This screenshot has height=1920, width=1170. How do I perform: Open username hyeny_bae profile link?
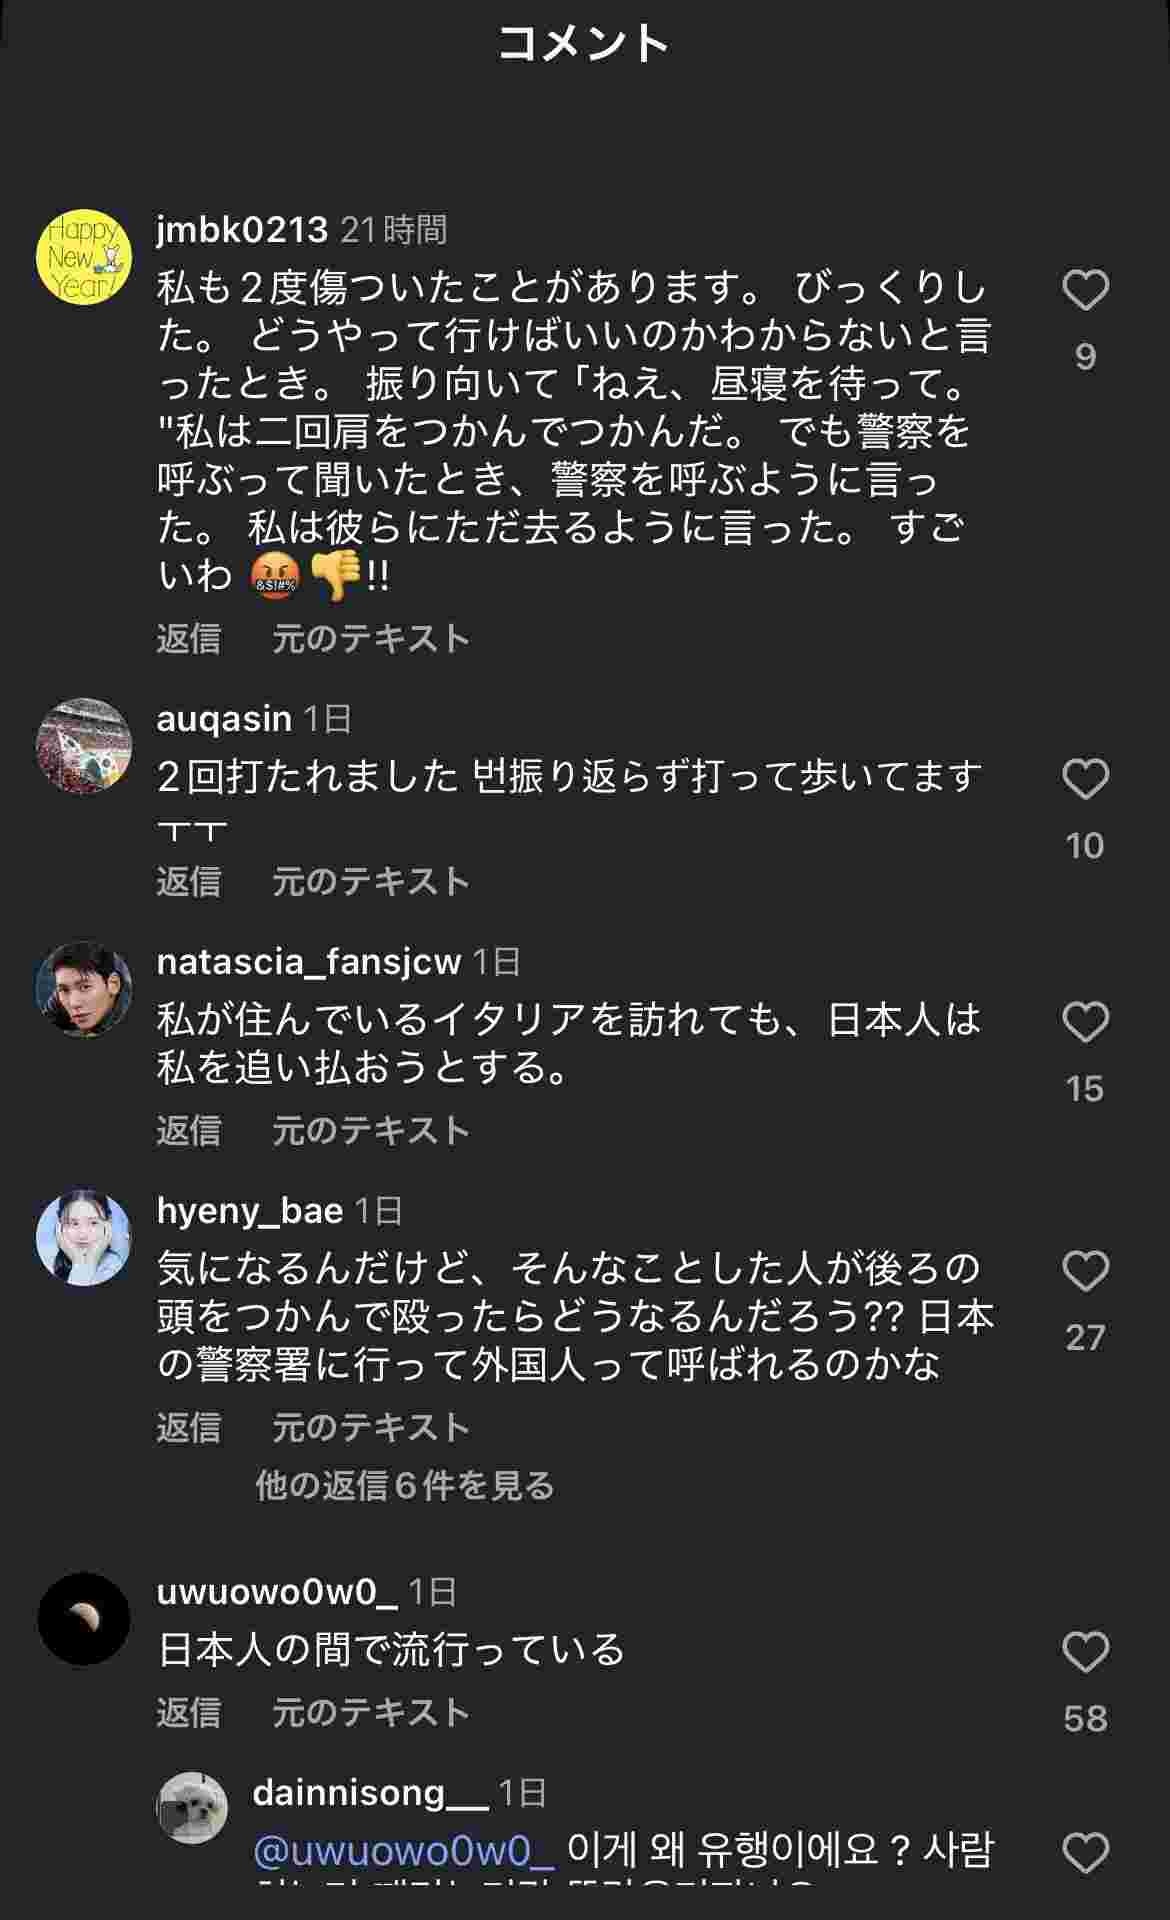point(250,1211)
